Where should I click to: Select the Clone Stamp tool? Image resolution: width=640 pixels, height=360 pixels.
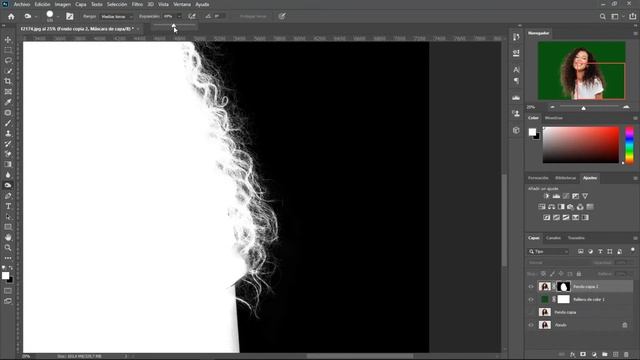8,133
